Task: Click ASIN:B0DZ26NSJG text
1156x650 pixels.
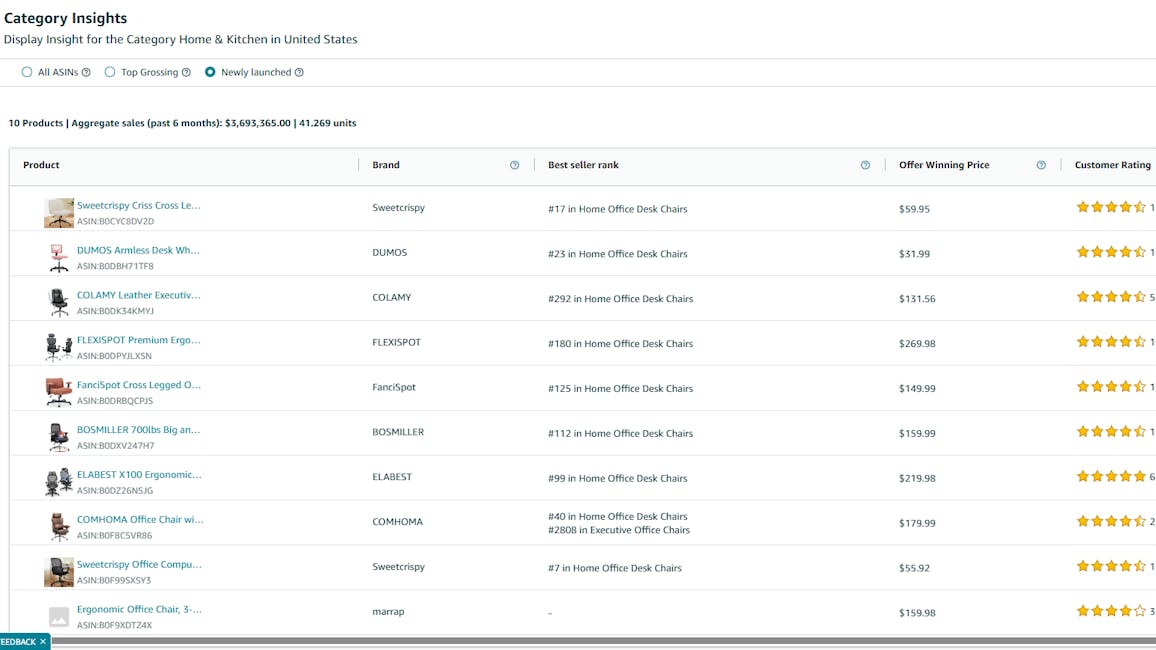Action: 115,491
